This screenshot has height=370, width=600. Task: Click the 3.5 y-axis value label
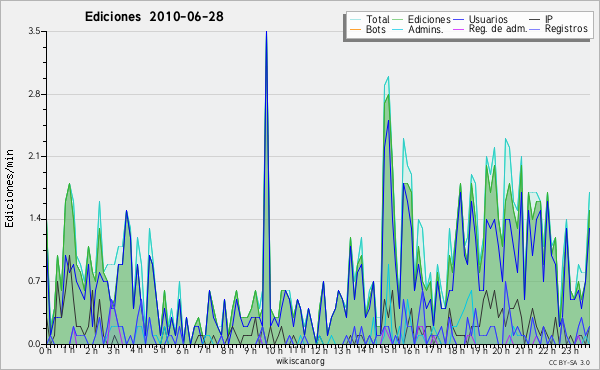click(34, 31)
